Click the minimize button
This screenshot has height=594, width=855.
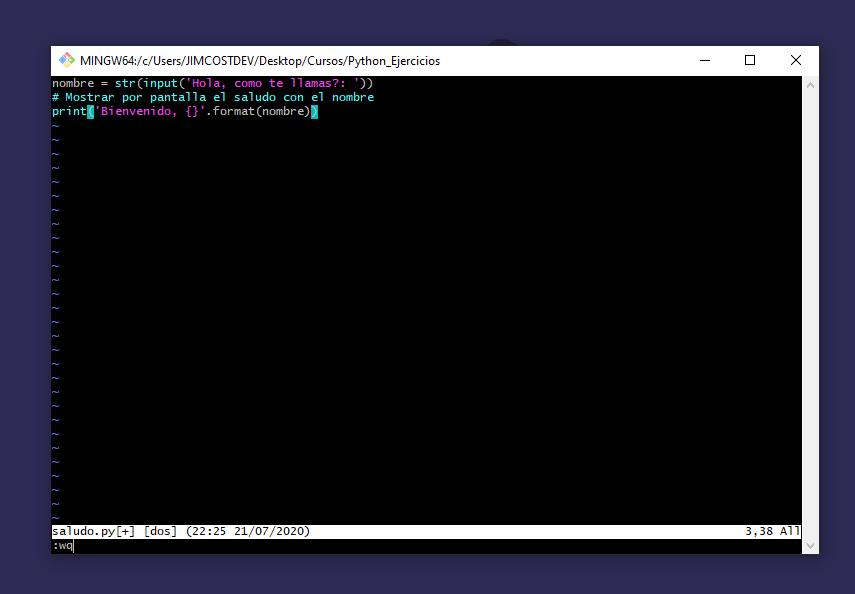click(705, 60)
